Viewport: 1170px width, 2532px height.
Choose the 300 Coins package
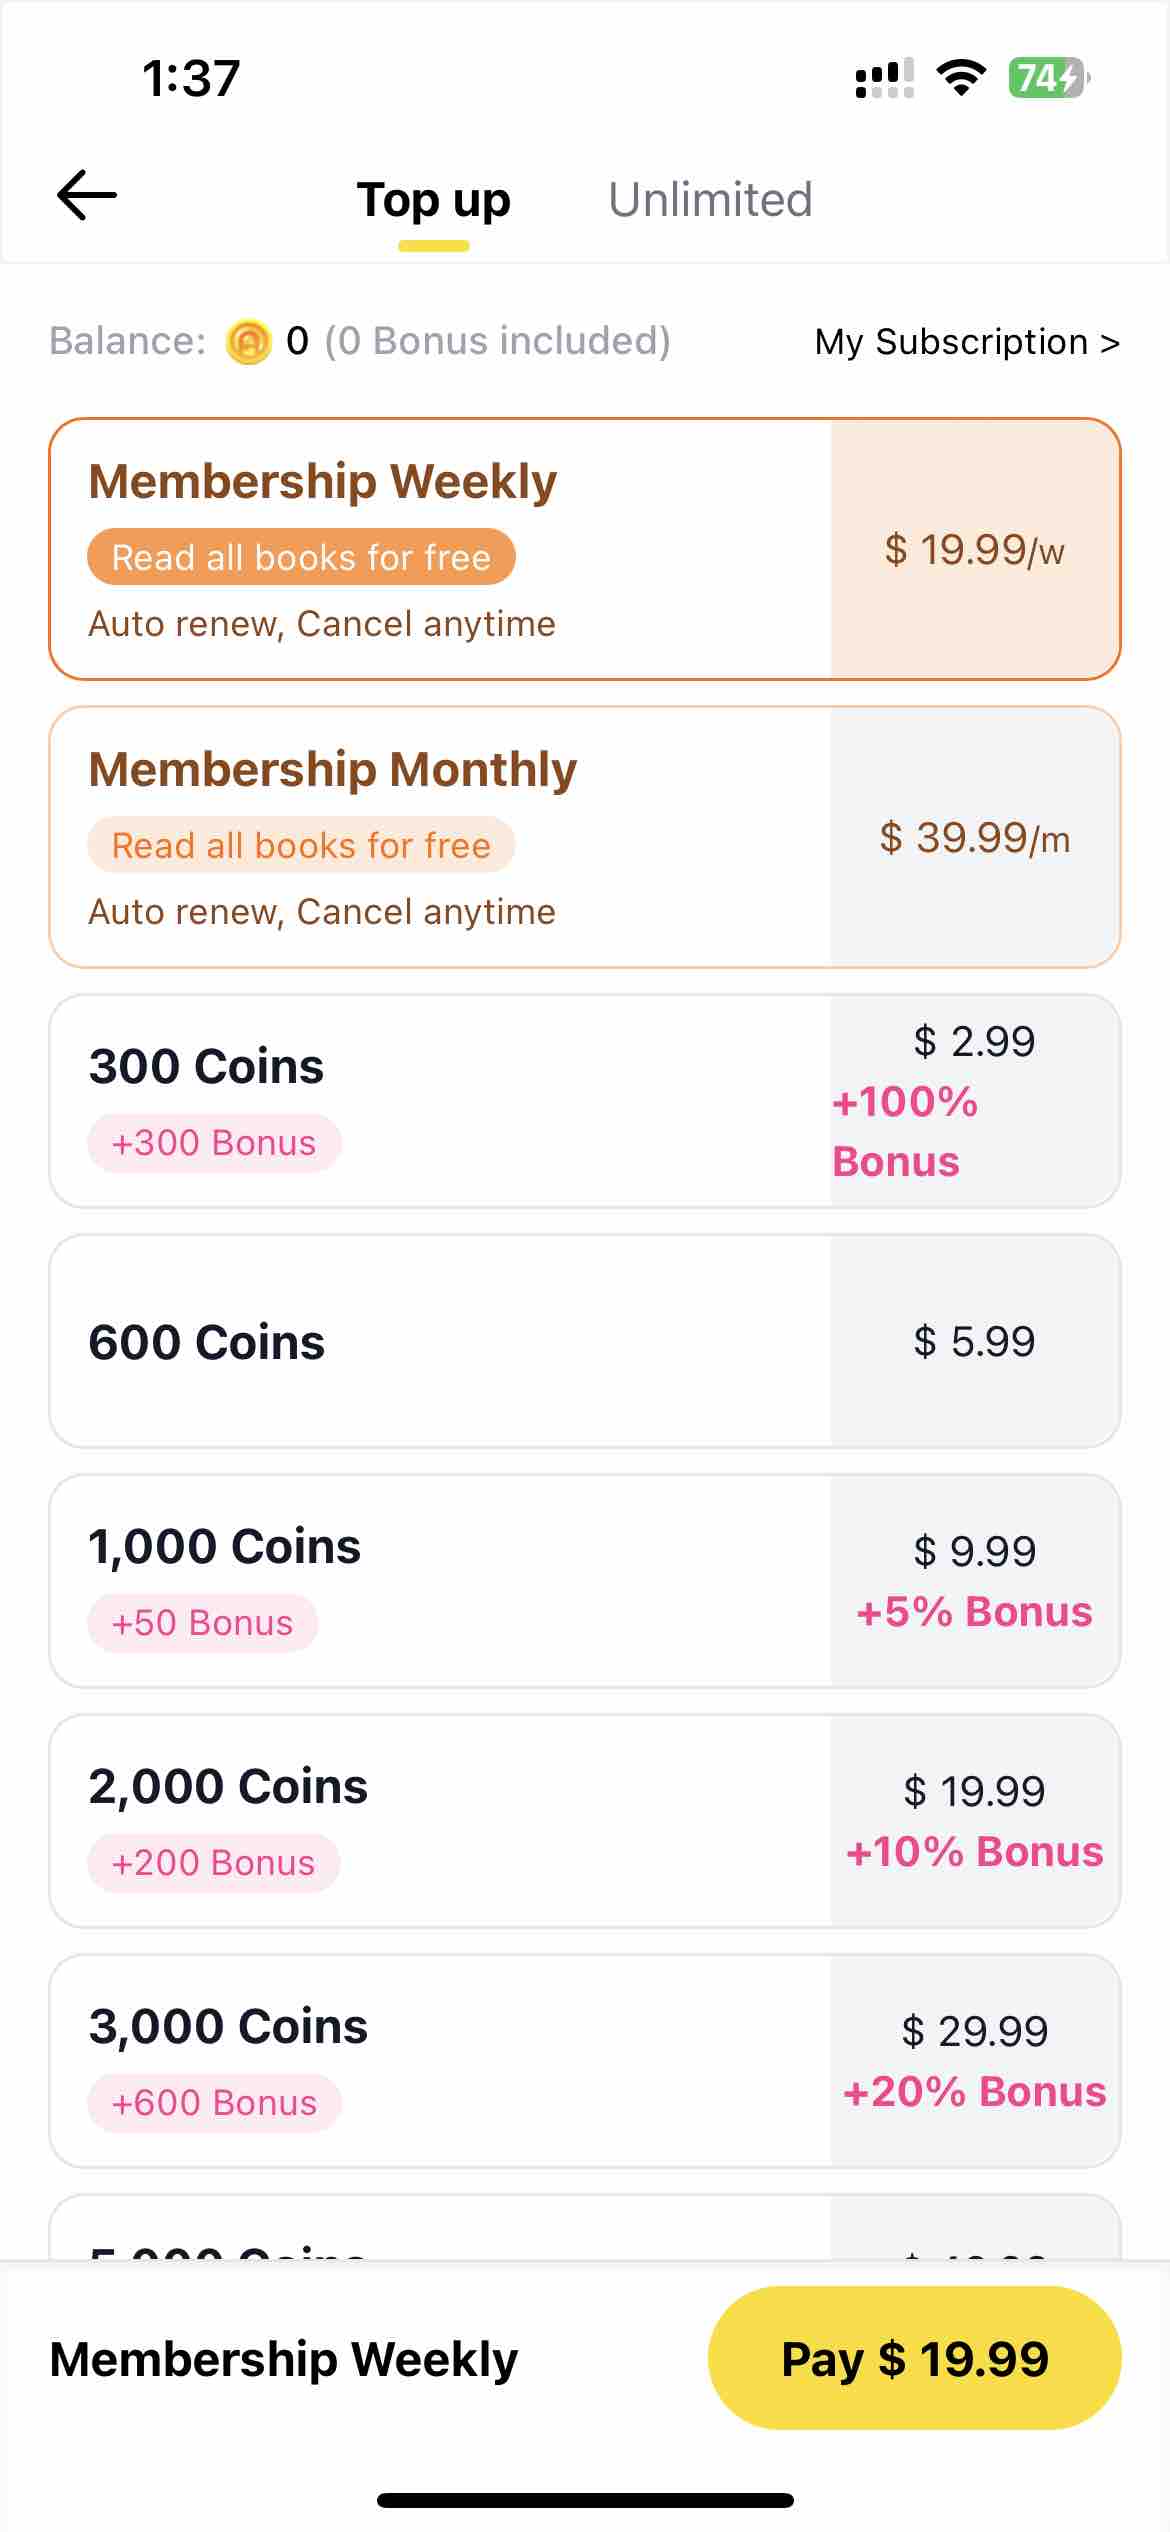tap(585, 1101)
